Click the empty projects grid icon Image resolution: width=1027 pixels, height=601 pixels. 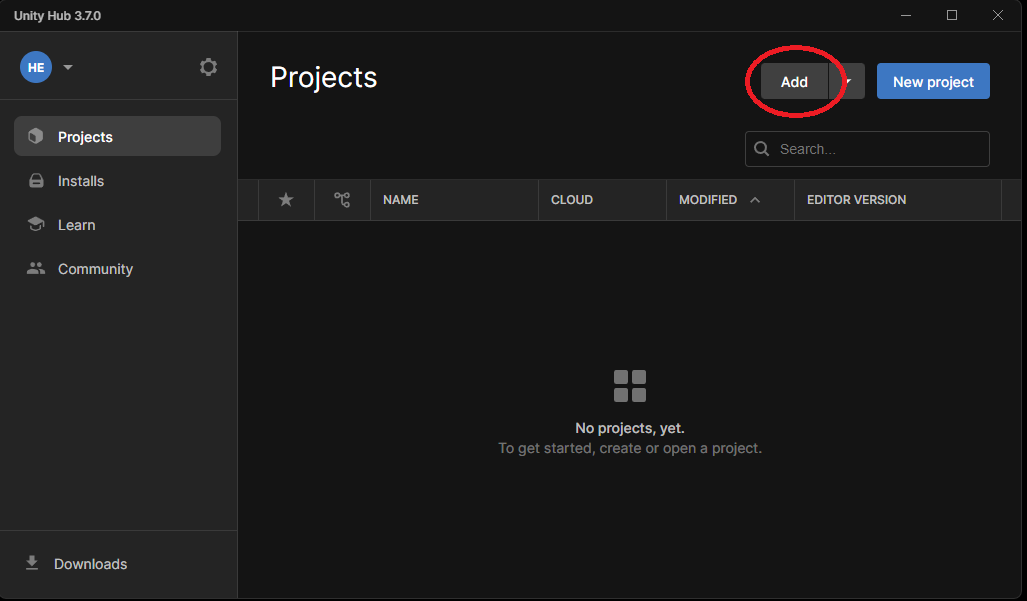pyautogui.click(x=630, y=386)
